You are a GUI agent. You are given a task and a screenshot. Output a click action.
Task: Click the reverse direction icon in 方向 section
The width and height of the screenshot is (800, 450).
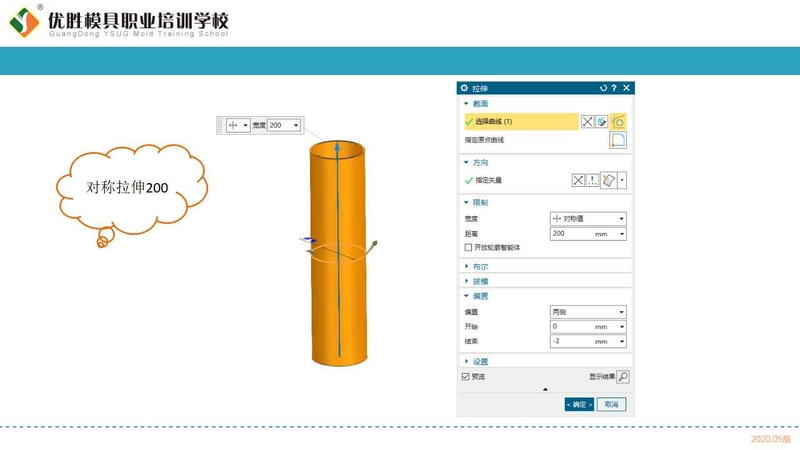pos(578,180)
